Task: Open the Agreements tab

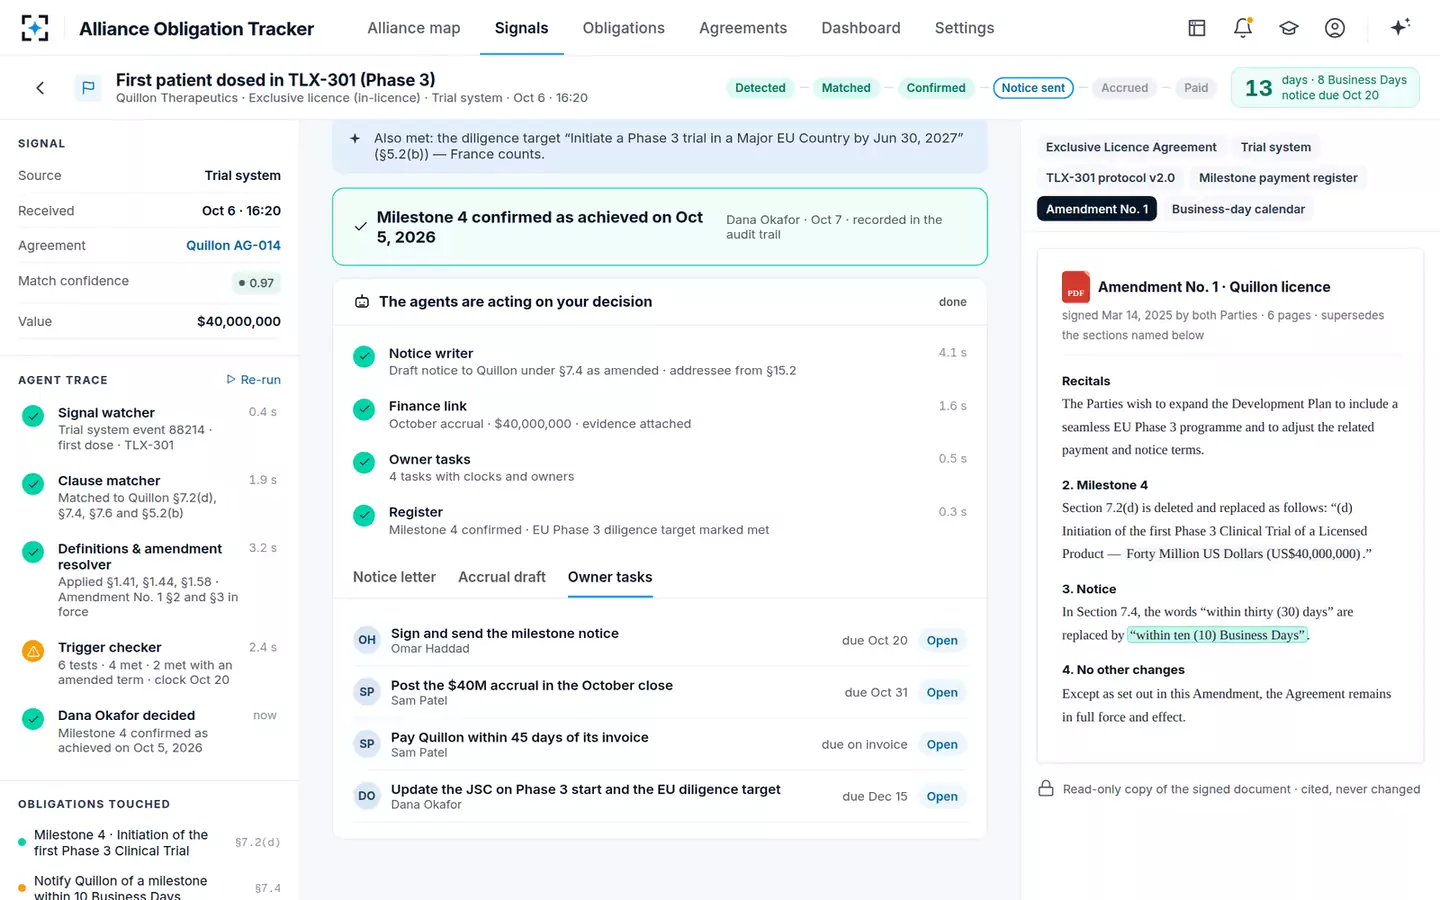Action: (x=743, y=28)
